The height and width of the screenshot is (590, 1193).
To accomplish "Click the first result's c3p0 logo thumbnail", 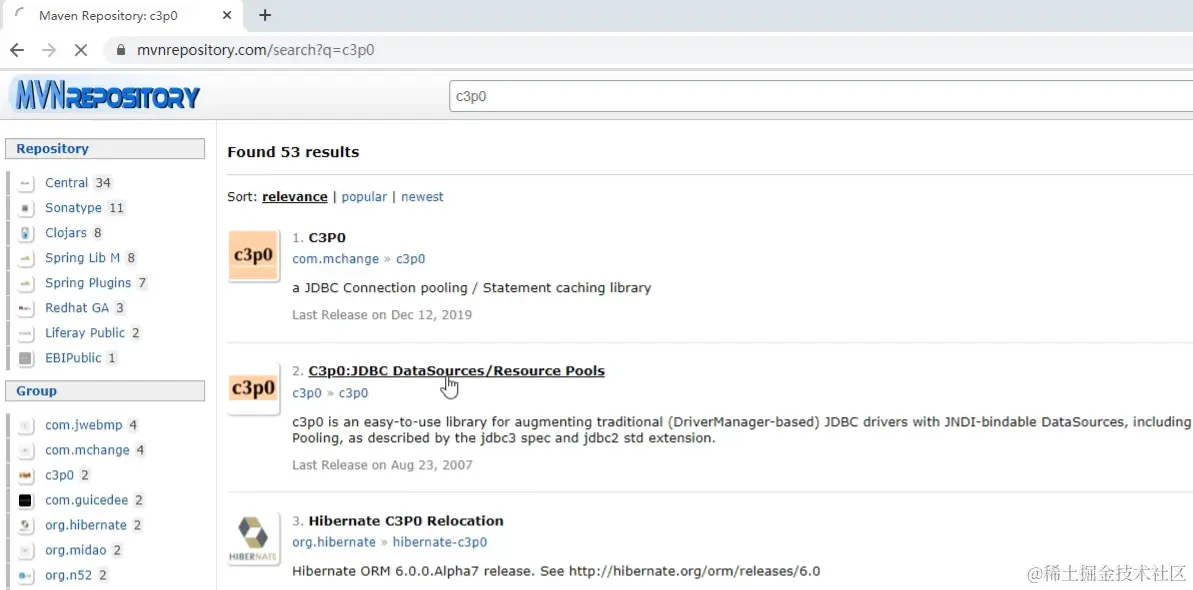I will (x=253, y=255).
